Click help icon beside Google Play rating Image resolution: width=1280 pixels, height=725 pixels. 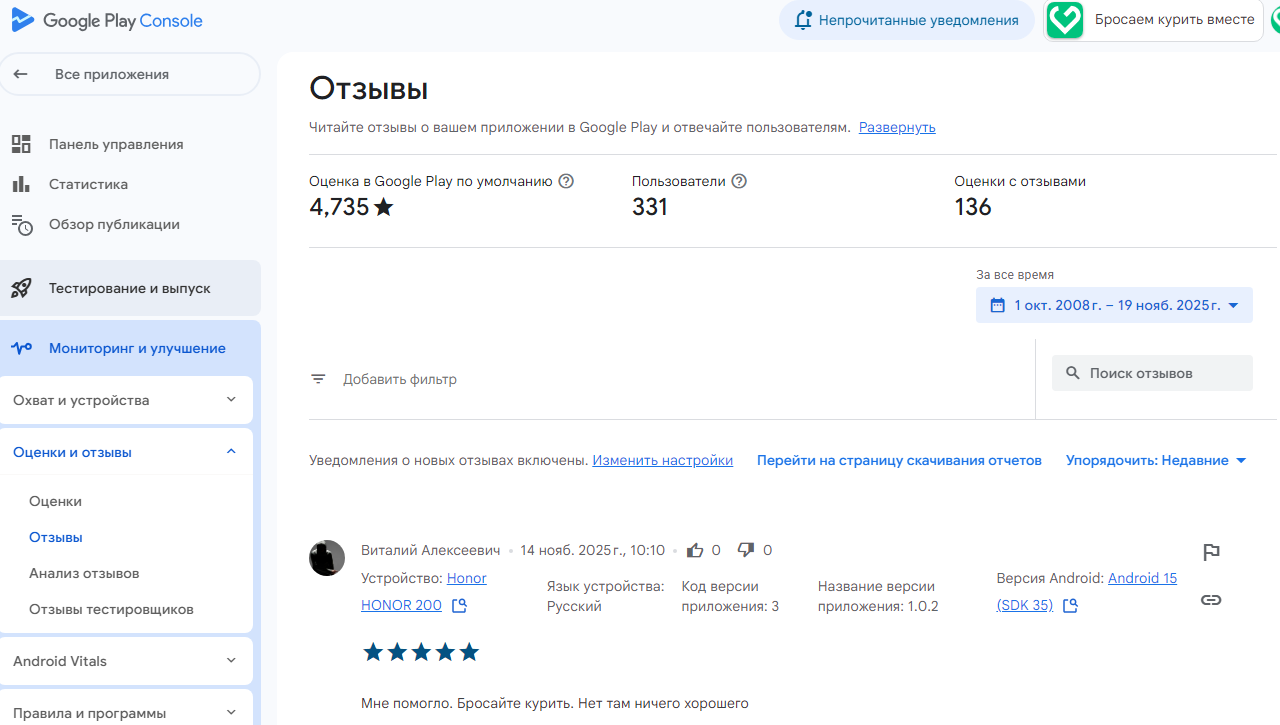tap(566, 181)
